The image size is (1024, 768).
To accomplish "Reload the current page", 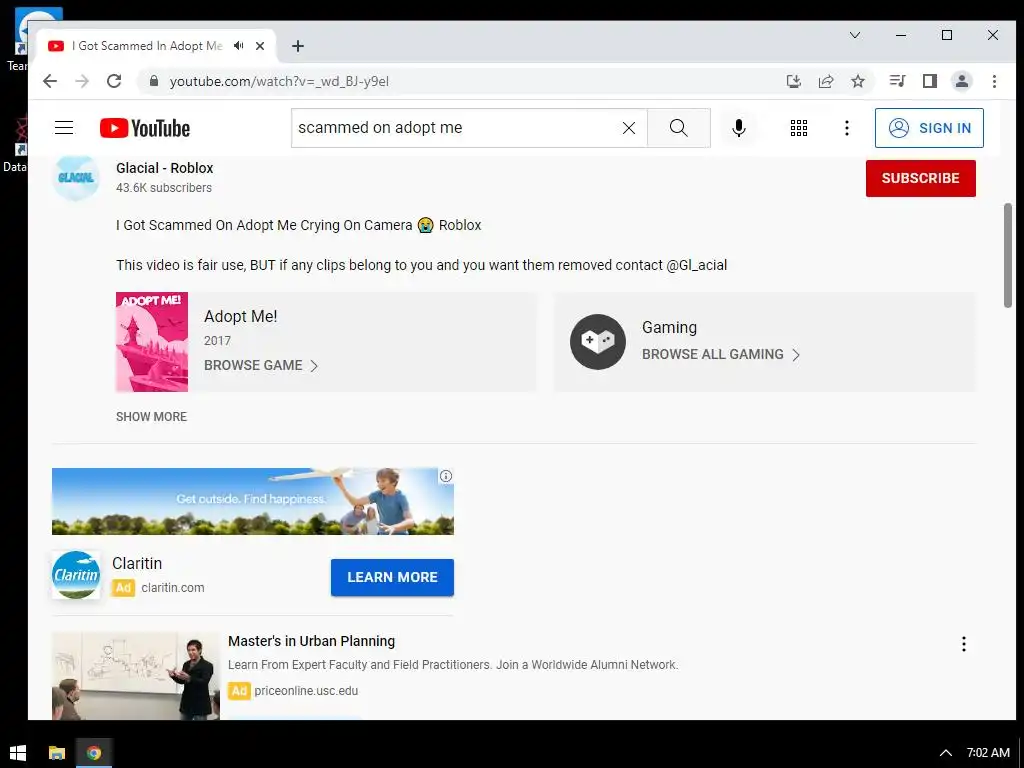I will 114,81.
